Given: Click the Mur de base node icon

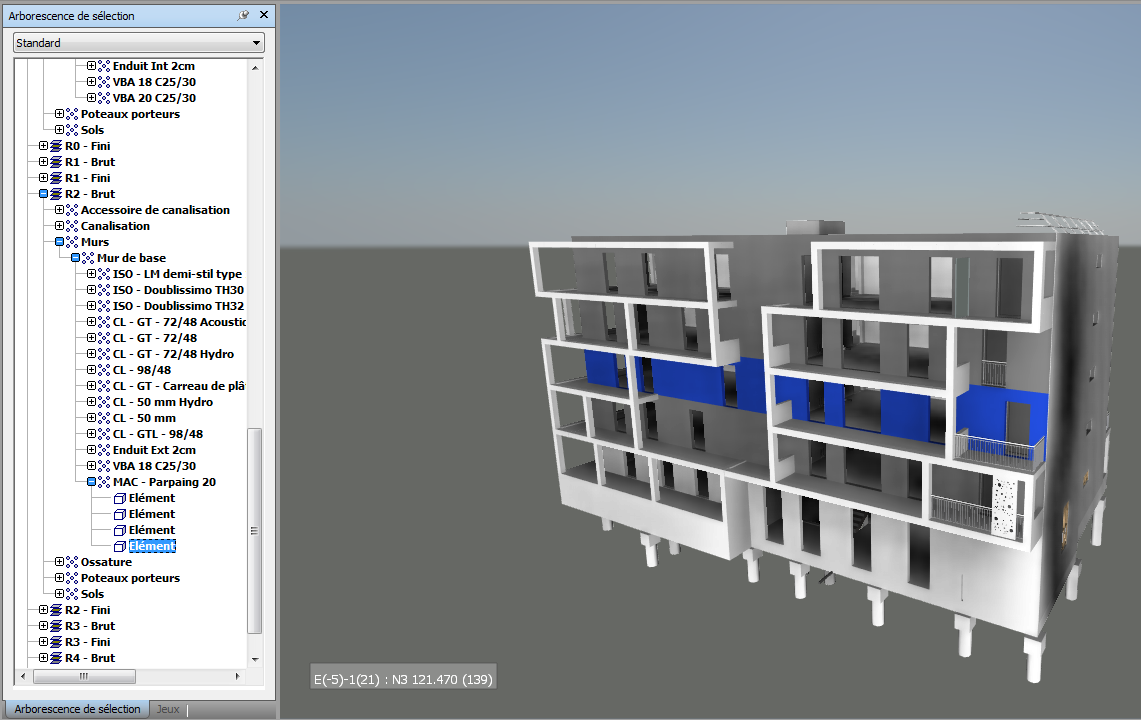Looking at the screenshot, I should tap(88, 258).
